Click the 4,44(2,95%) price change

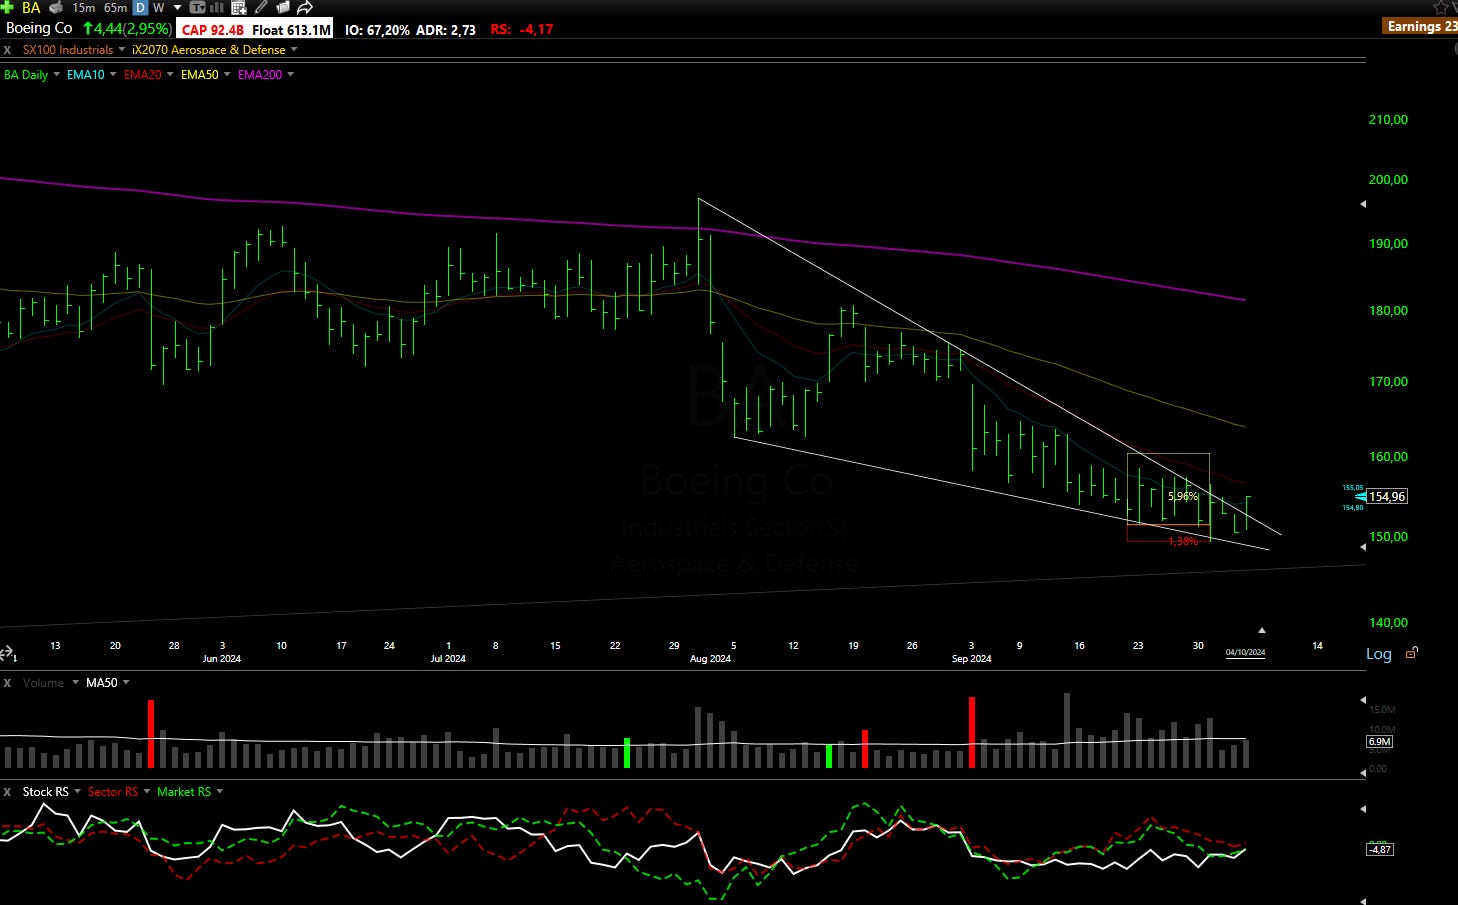(x=127, y=29)
